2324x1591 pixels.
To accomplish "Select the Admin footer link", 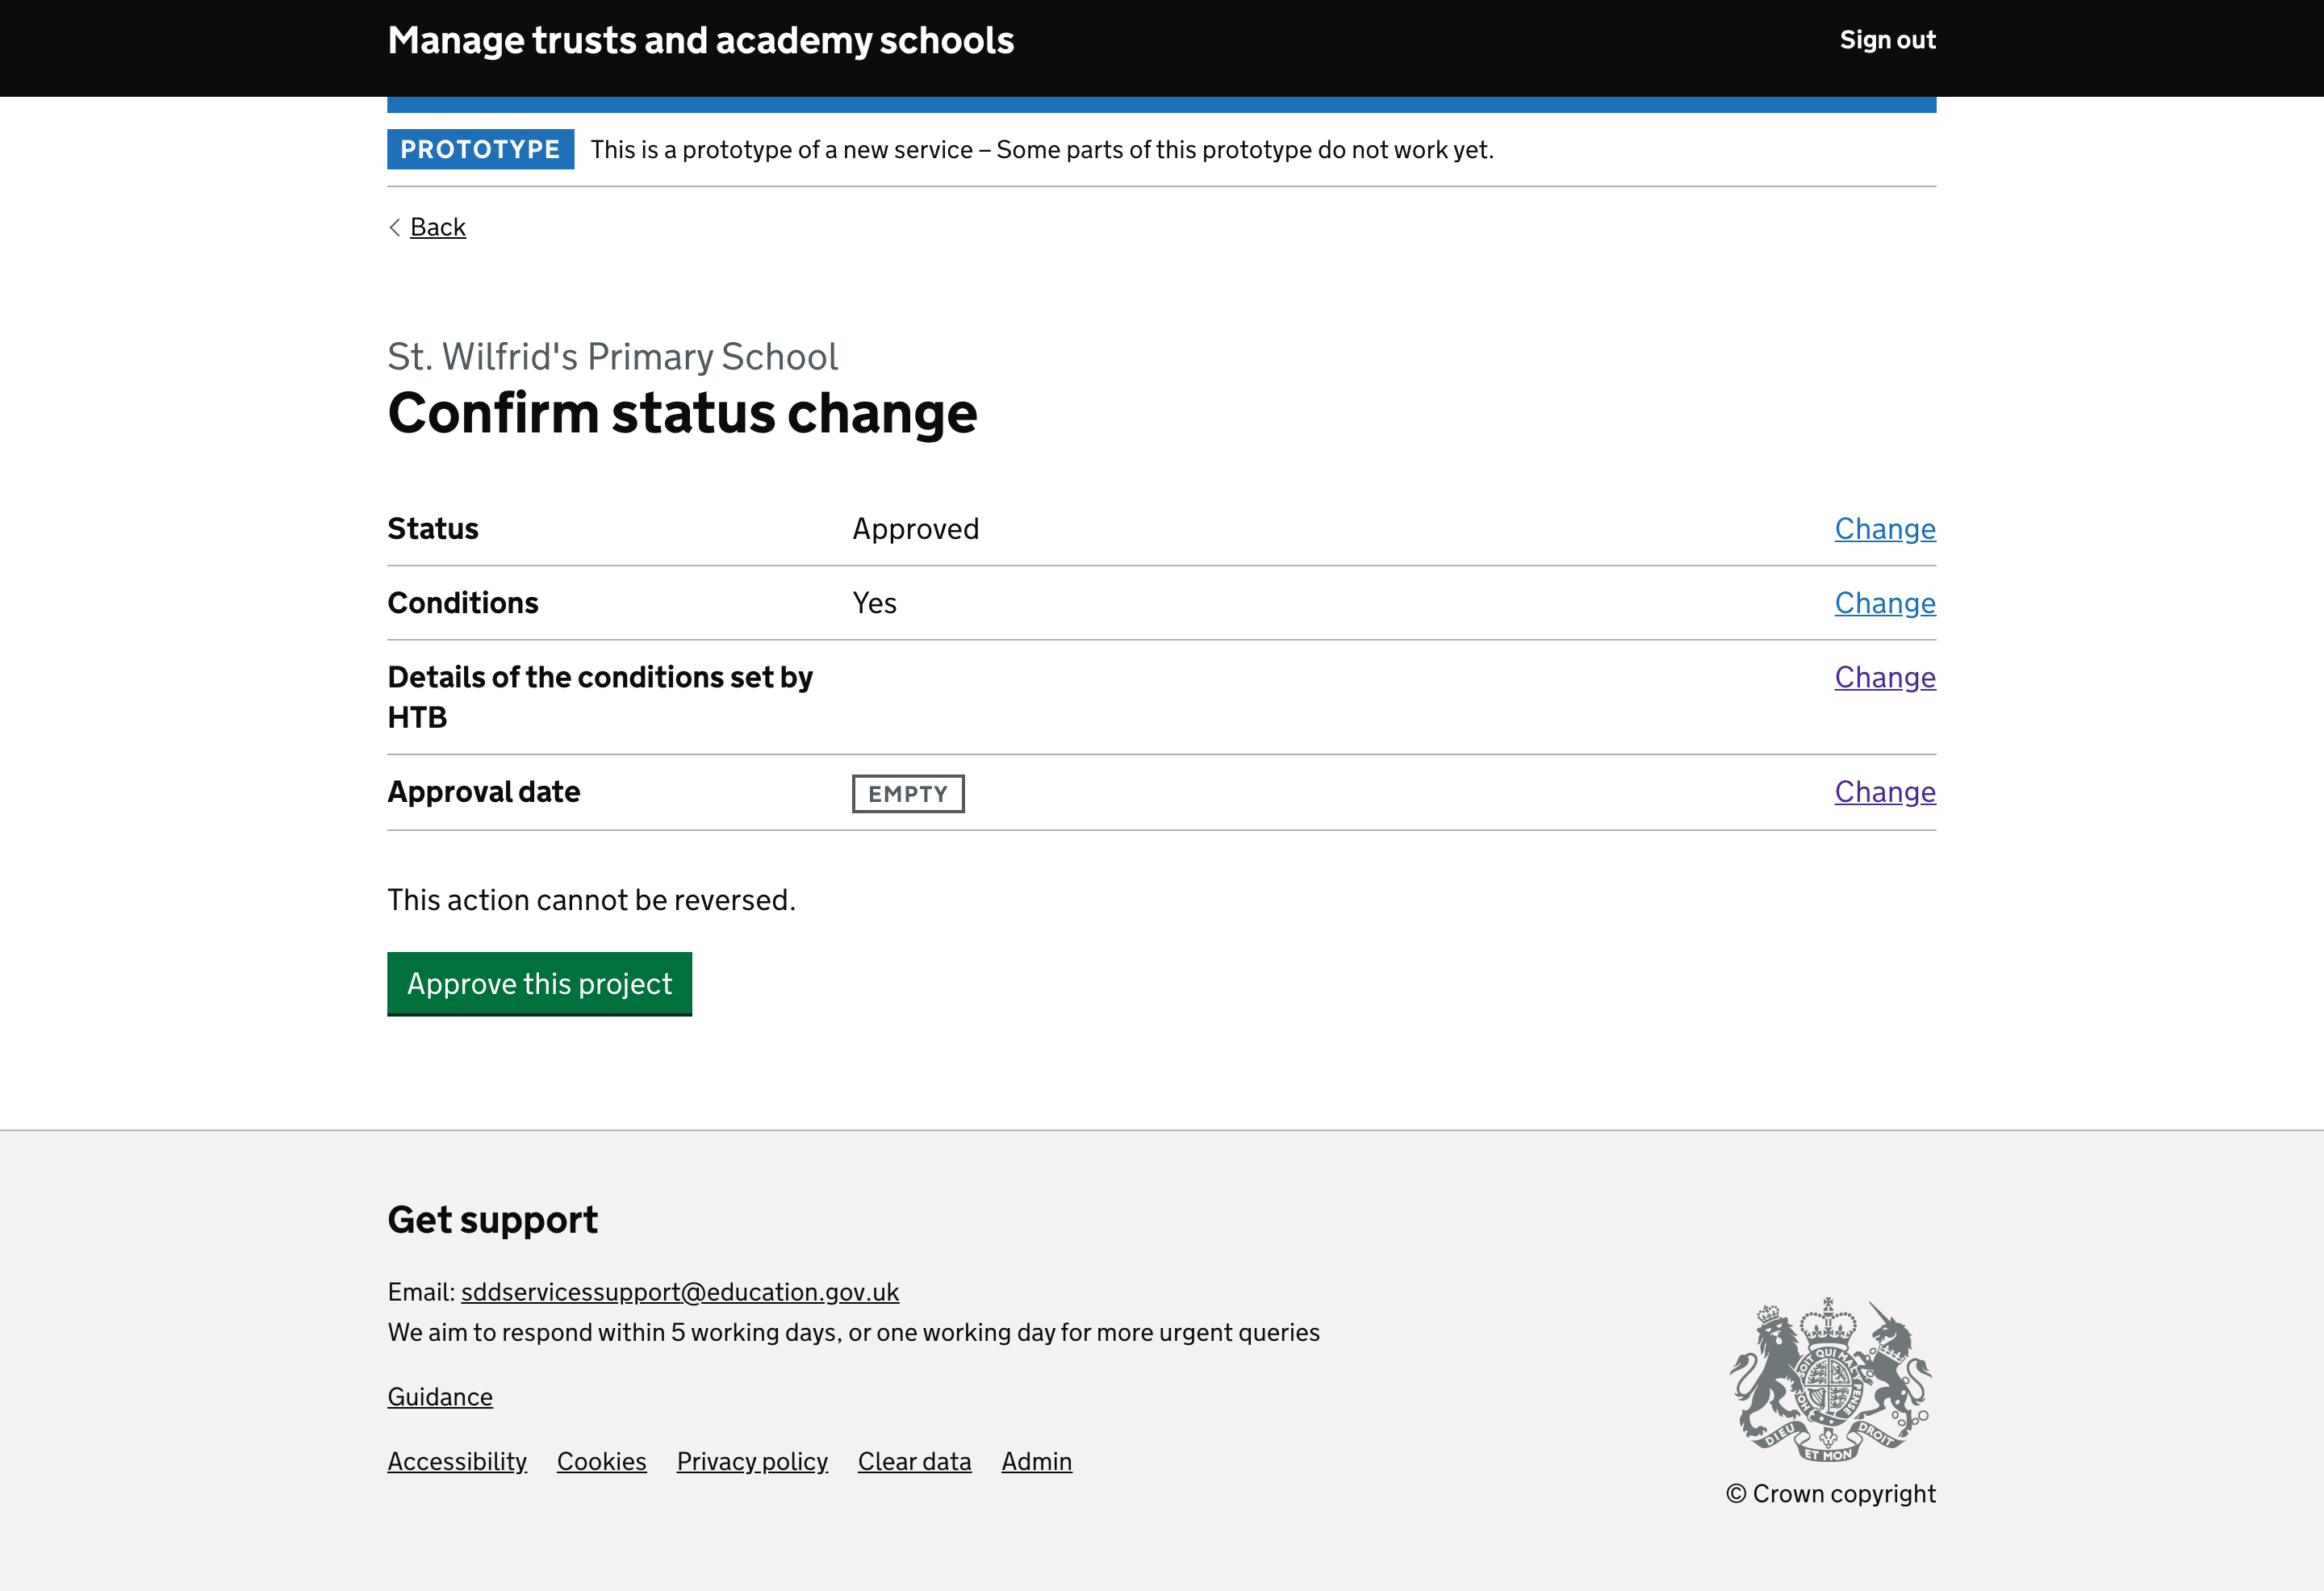I will tap(1037, 1460).
